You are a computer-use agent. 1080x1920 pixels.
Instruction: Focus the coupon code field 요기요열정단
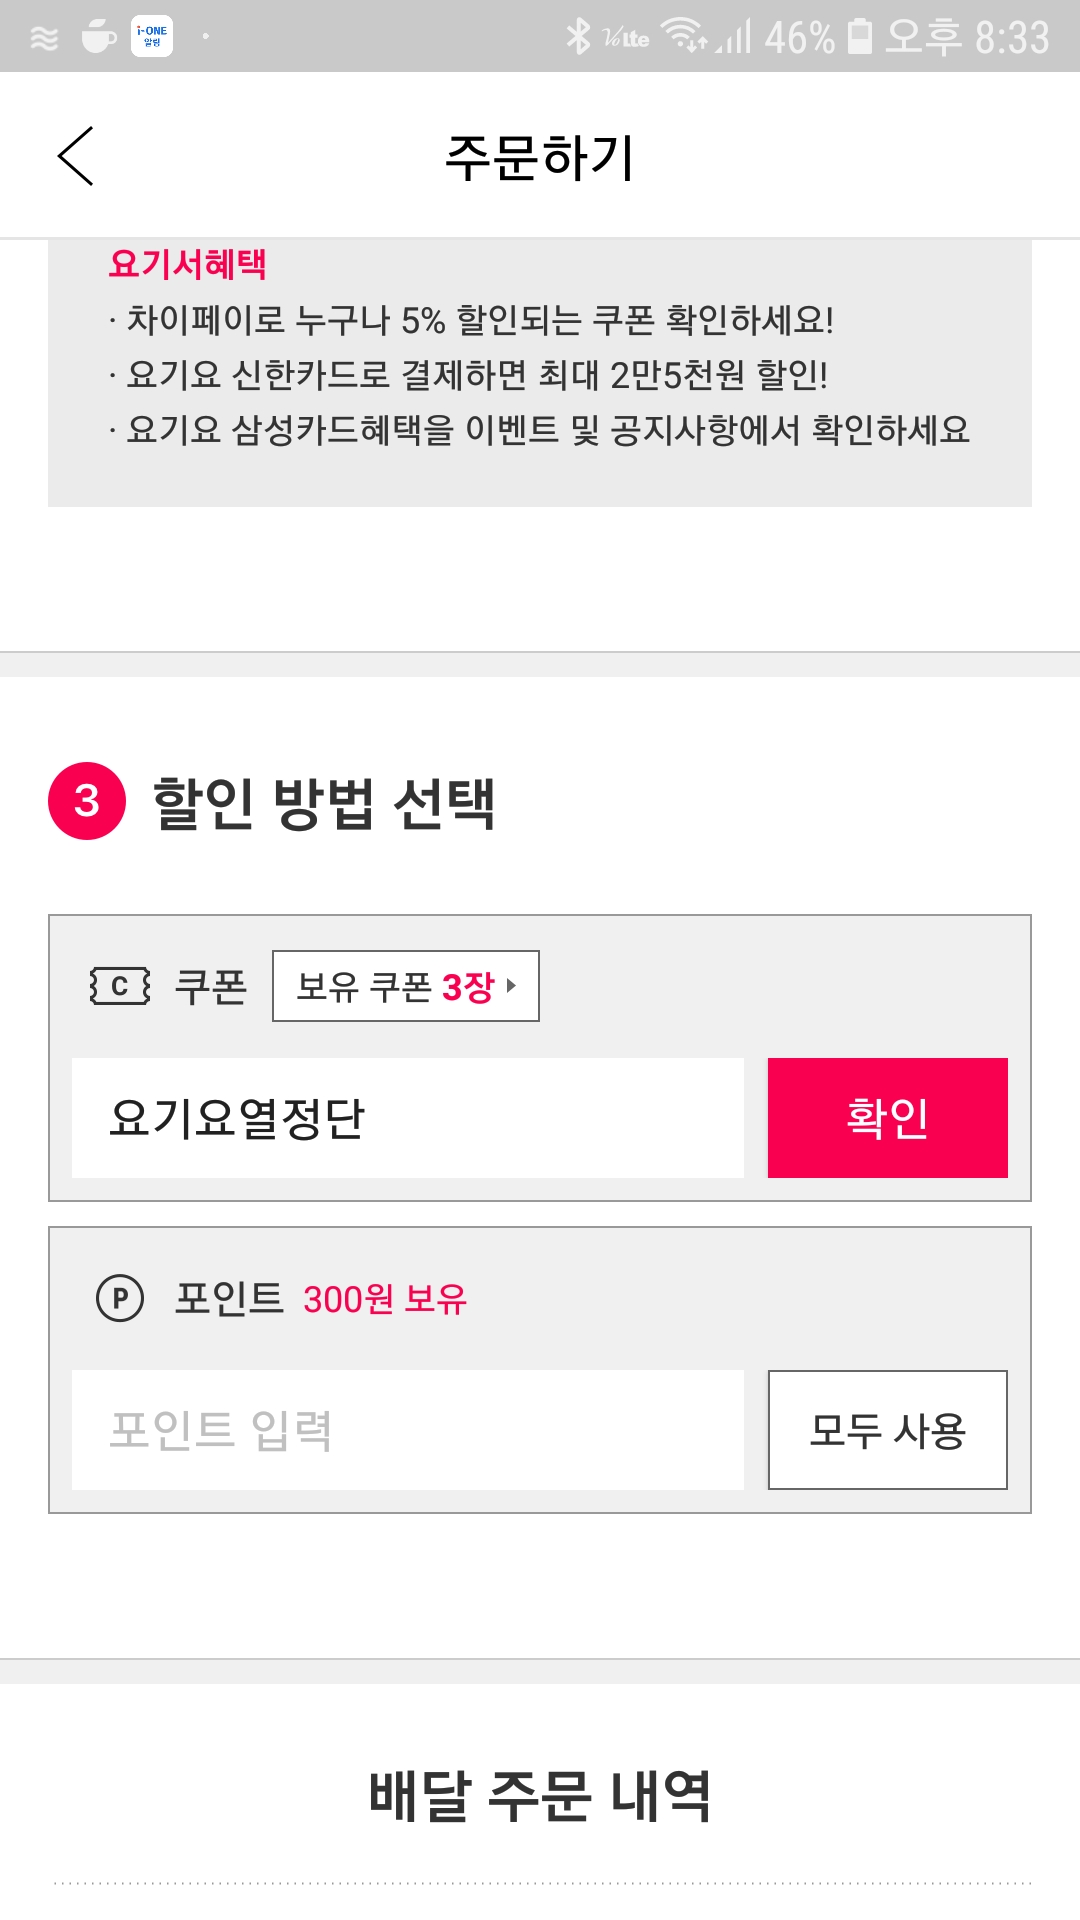(408, 1118)
